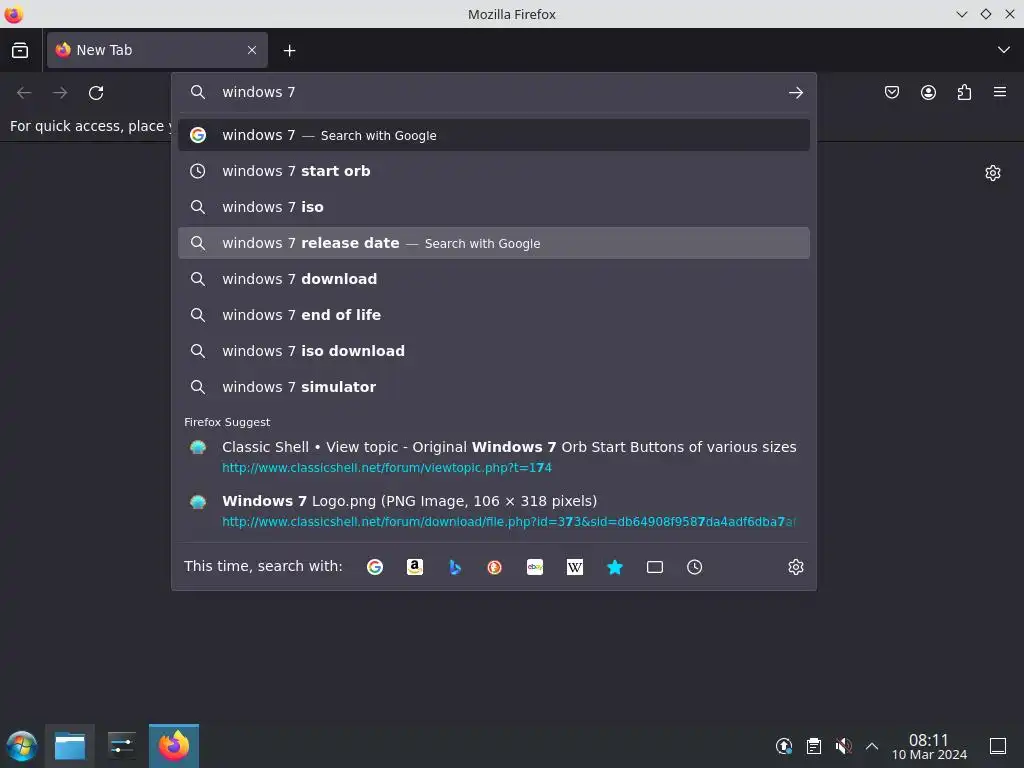Choose 'windows 7 release date' suggestion
Viewport: 1024px width, 768px height.
click(494, 243)
